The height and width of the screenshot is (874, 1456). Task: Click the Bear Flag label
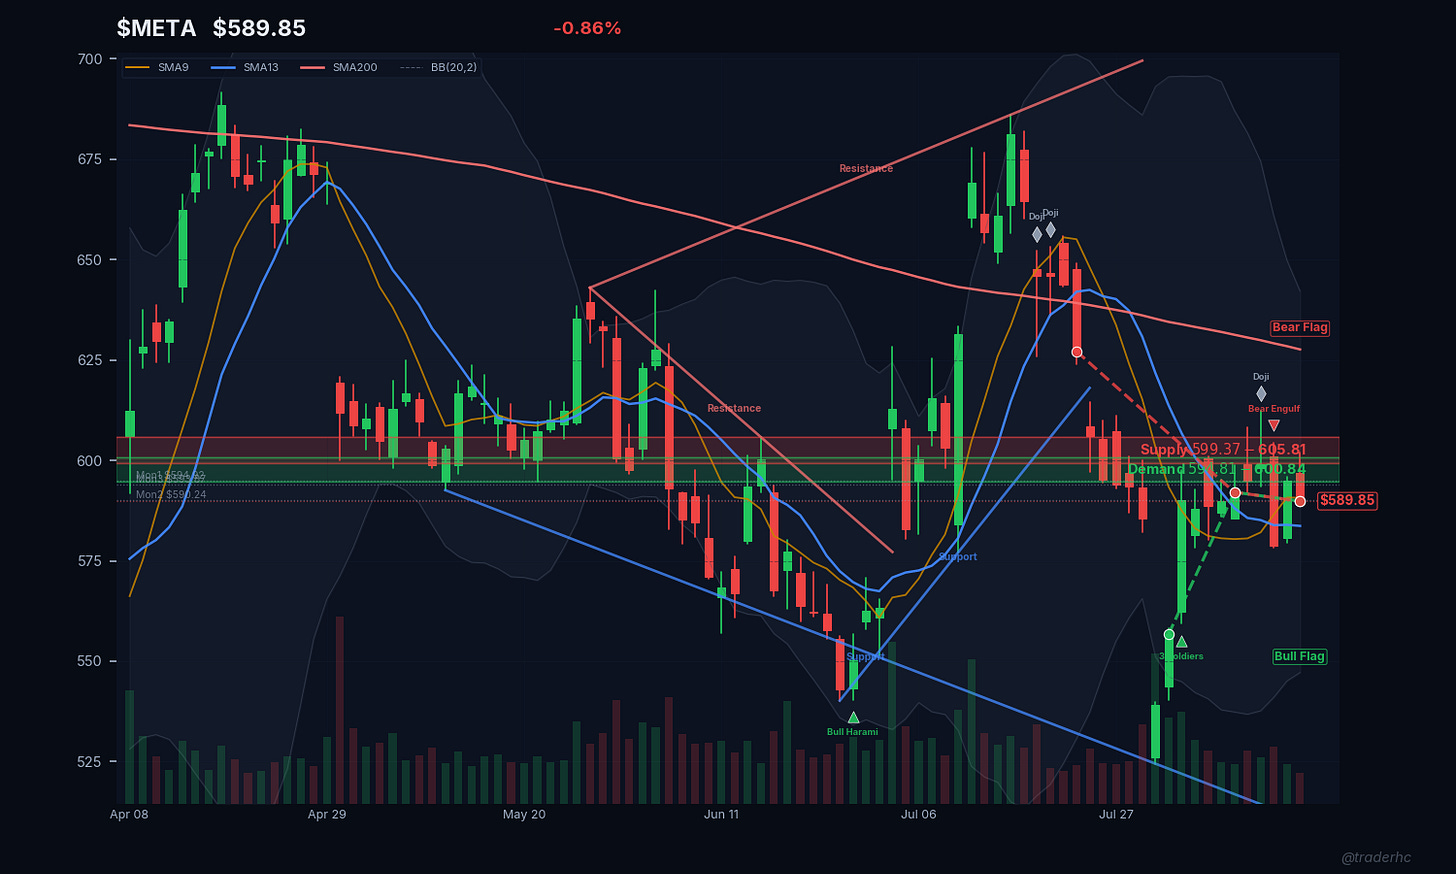(x=1300, y=328)
